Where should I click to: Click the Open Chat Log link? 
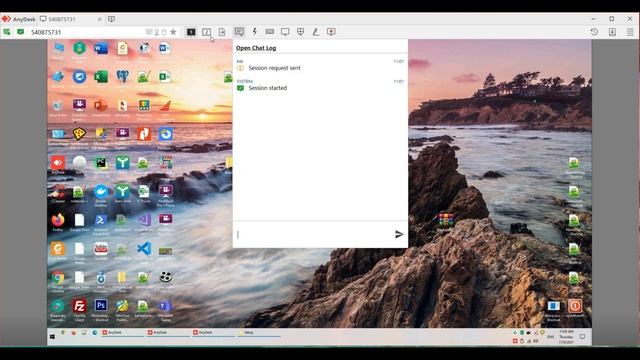pyautogui.click(x=256, y=48)
